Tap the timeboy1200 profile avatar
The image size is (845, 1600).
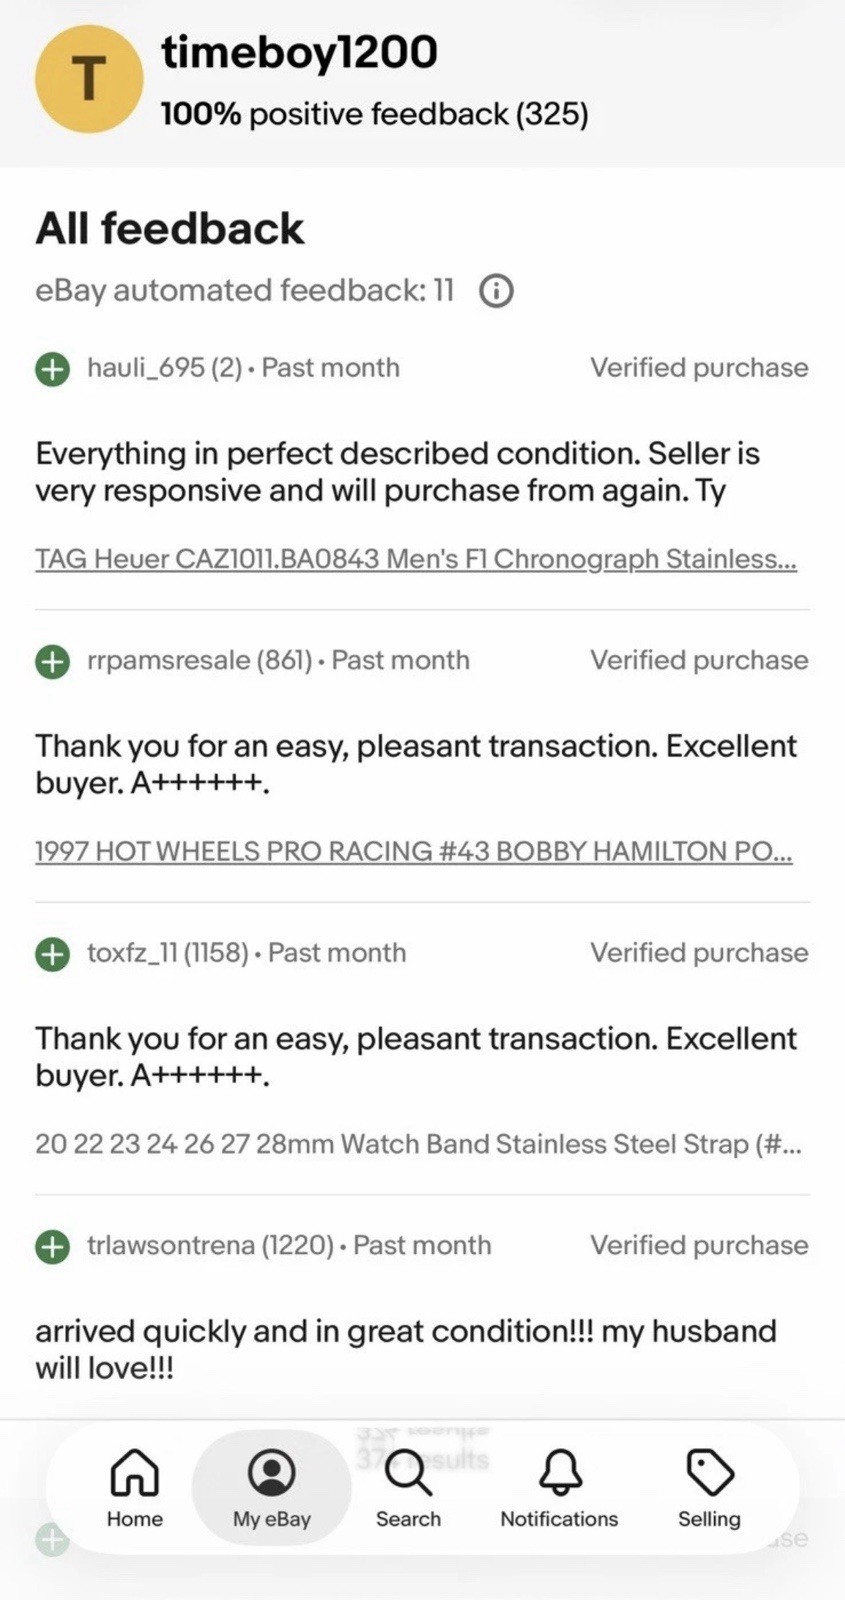pyautogui.click(x=87, y=80)
